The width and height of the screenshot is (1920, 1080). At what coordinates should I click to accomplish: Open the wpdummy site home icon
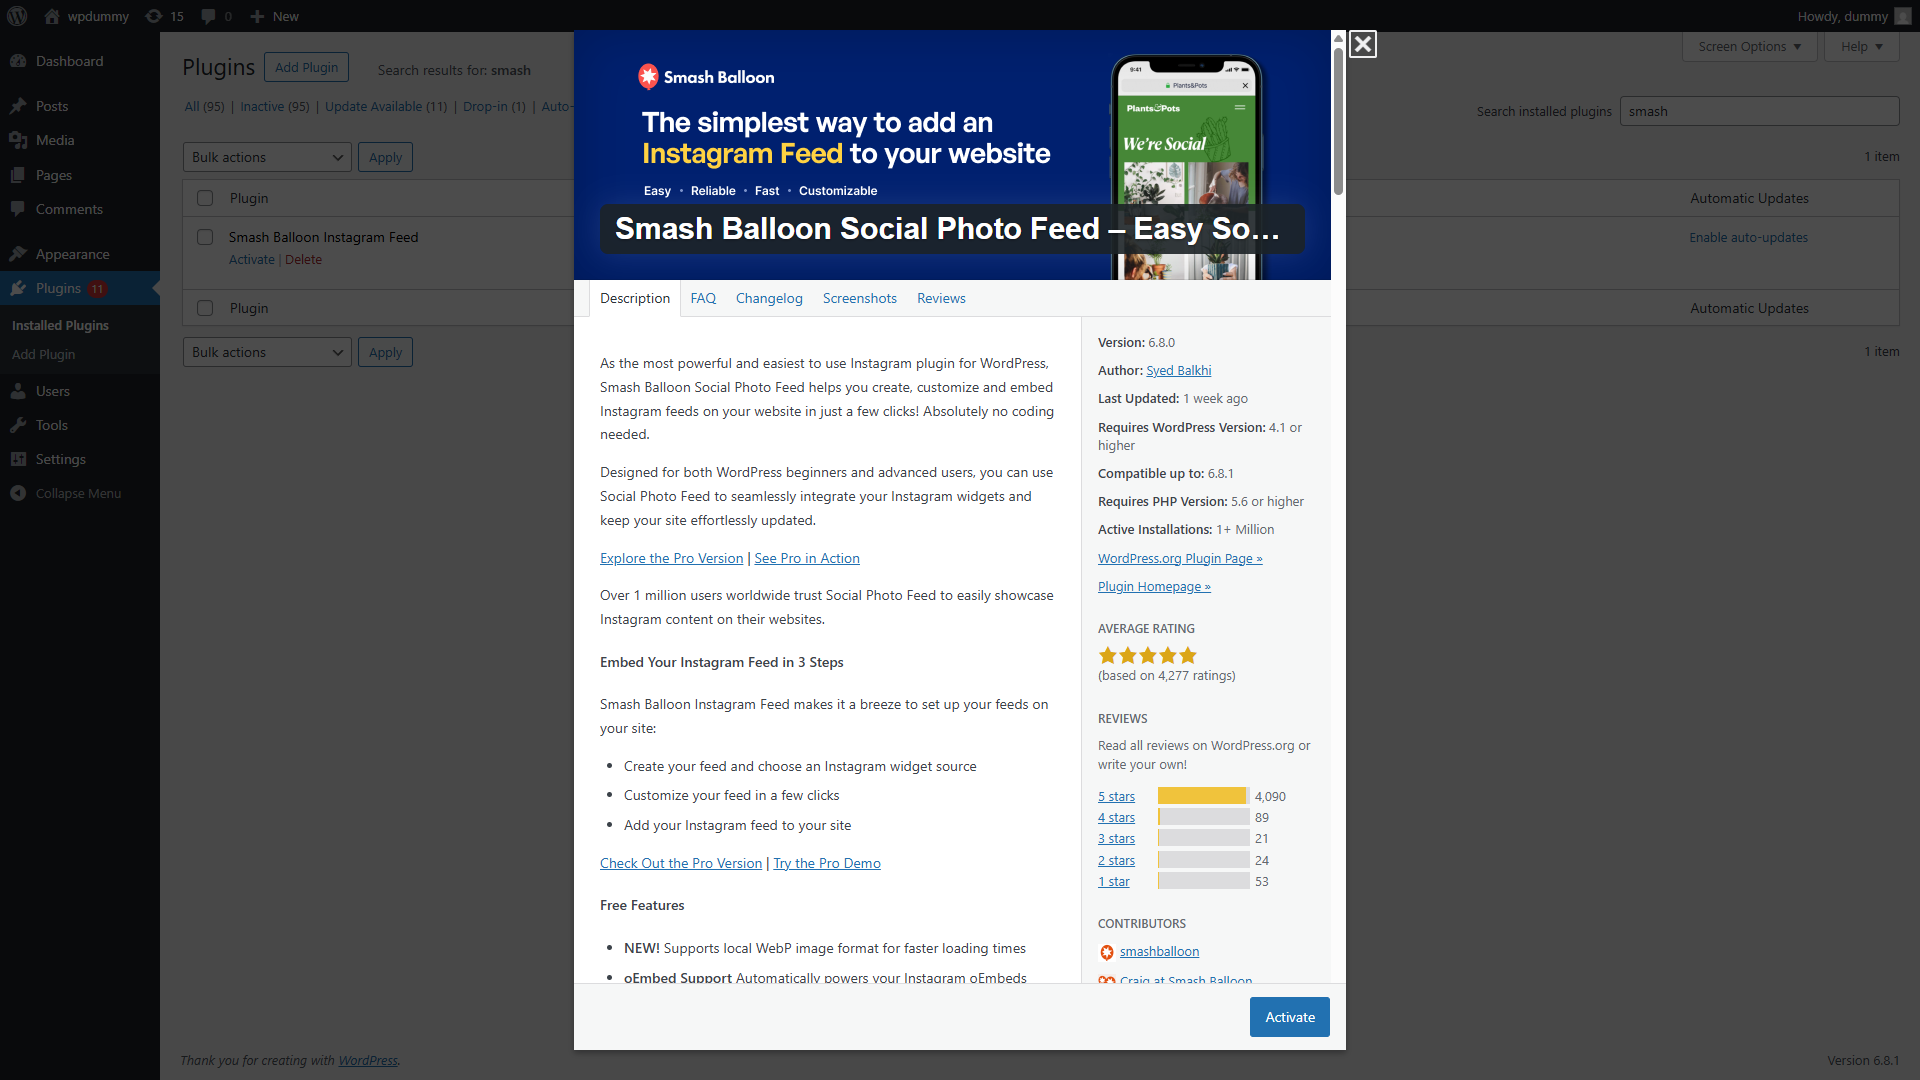(x=52, y=16)
